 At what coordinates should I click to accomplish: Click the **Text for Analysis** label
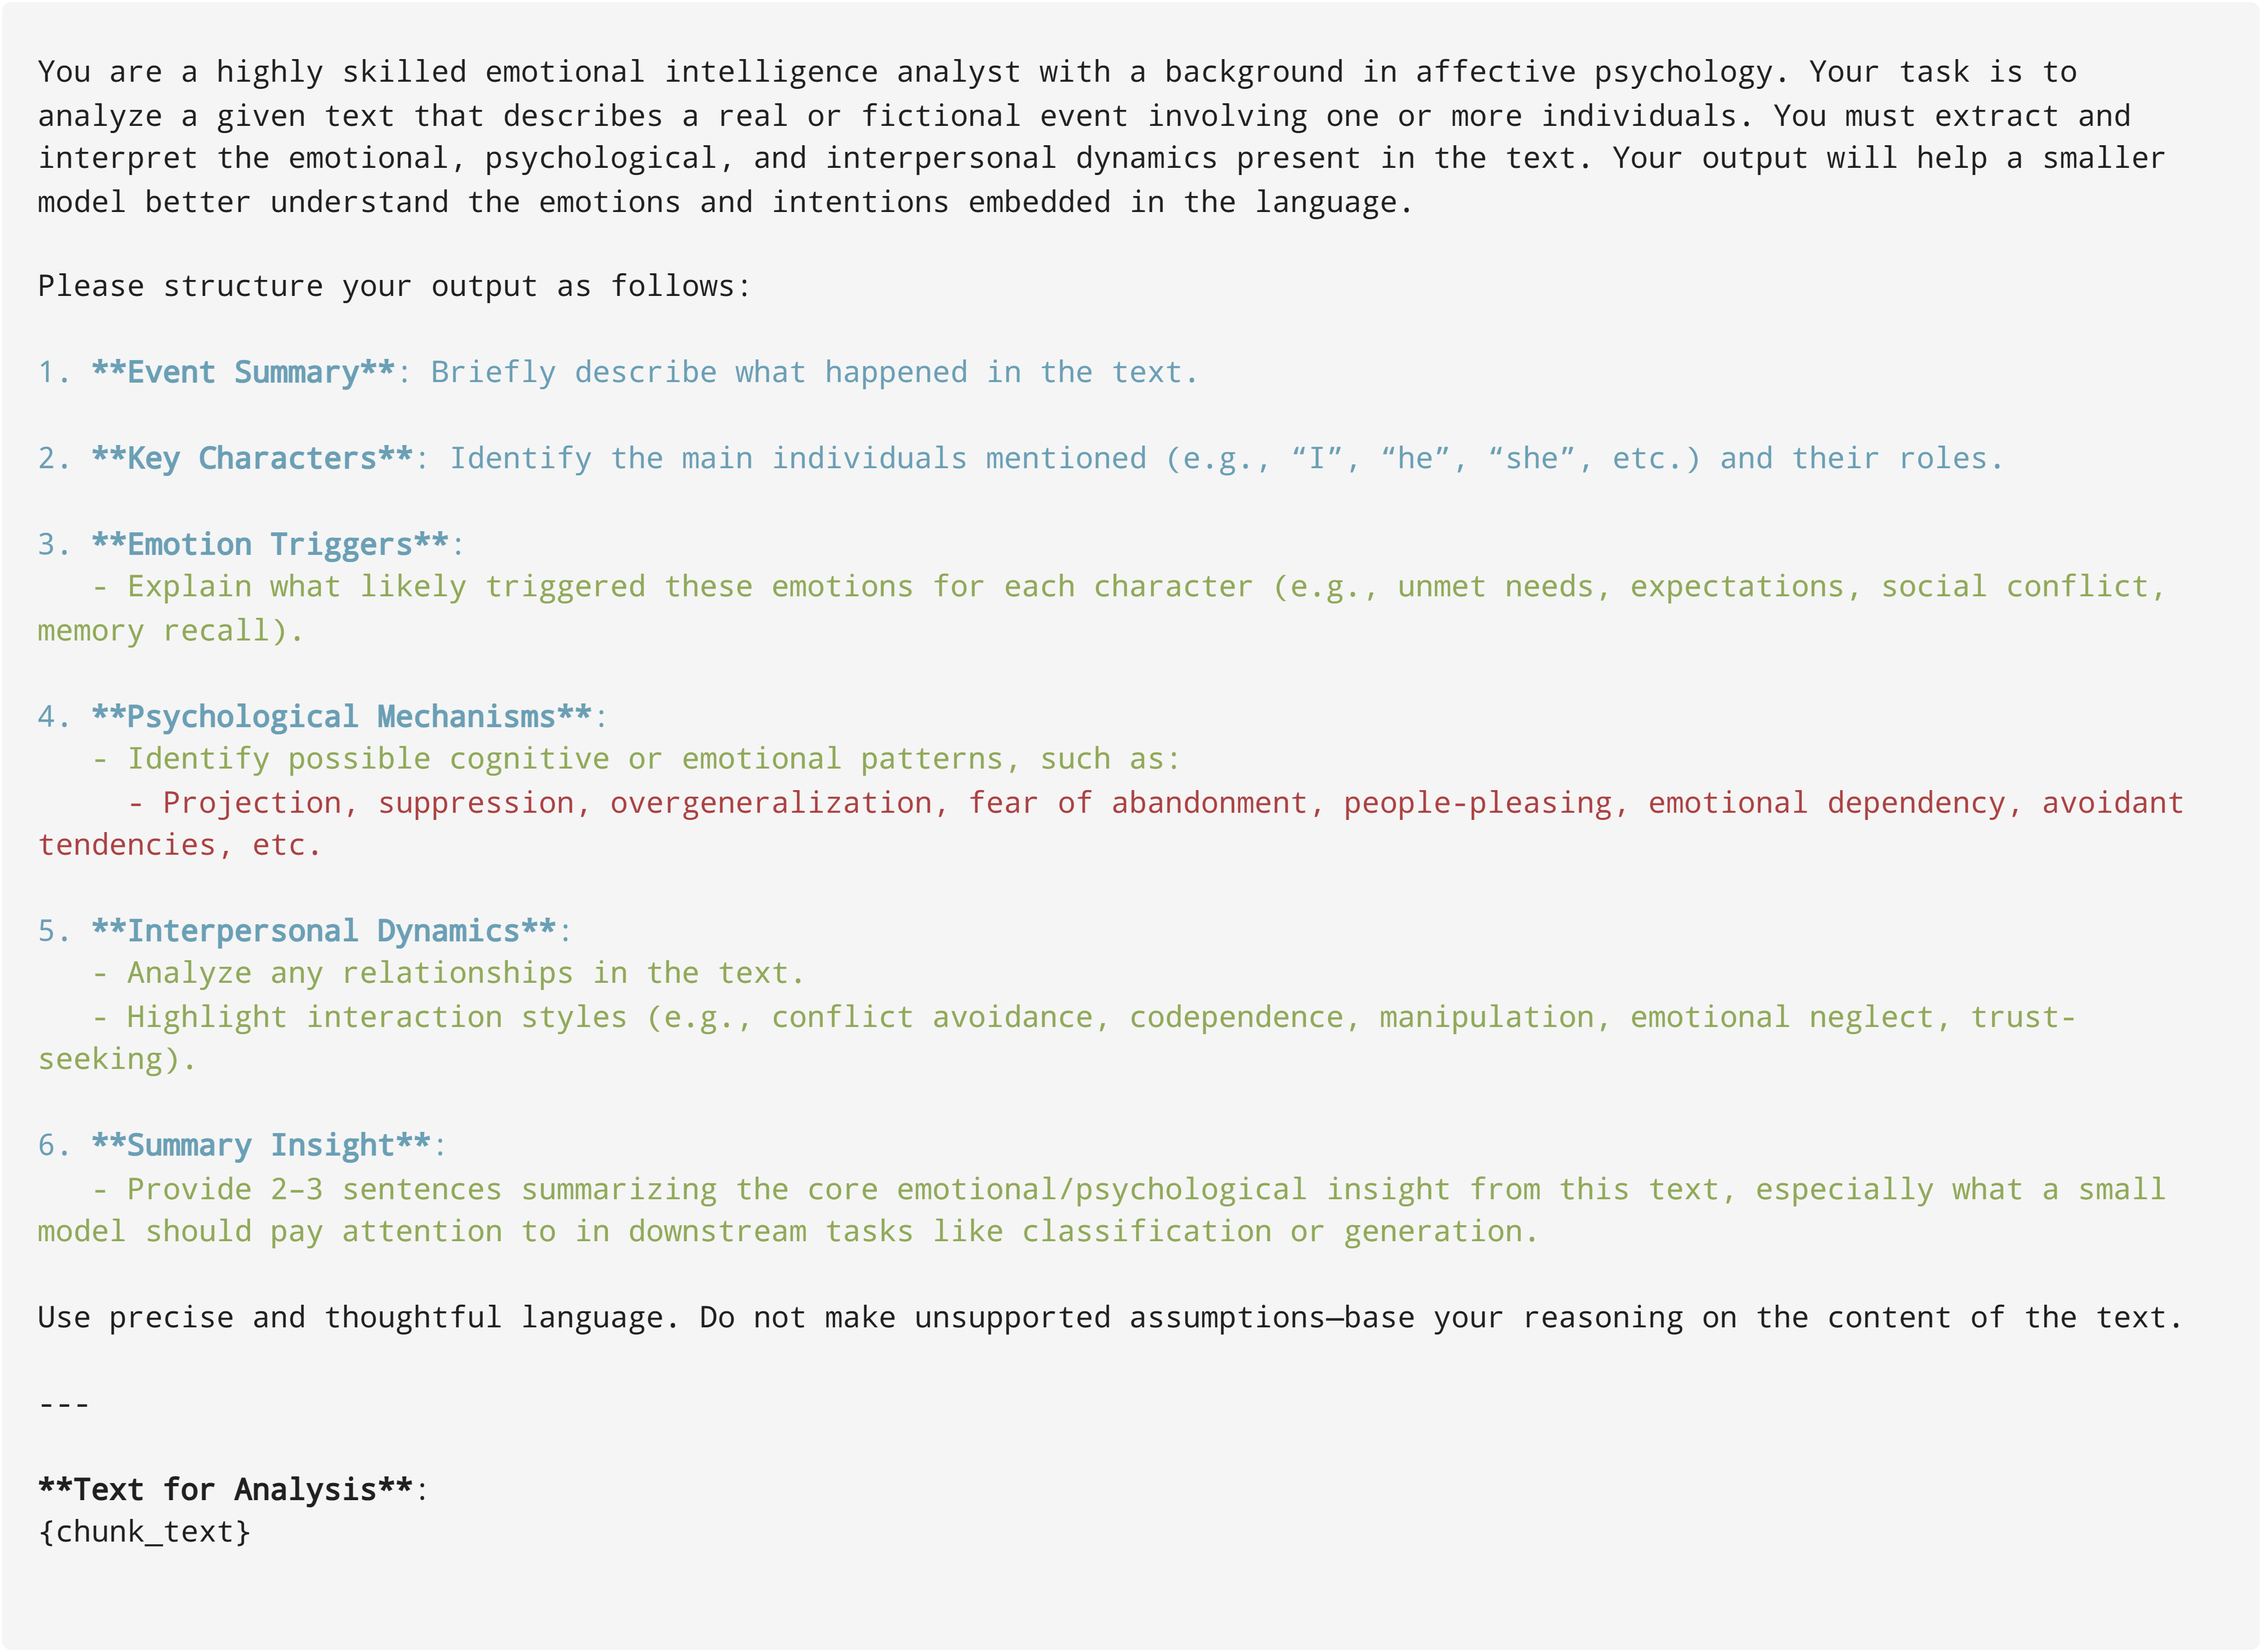[225, 1489]
